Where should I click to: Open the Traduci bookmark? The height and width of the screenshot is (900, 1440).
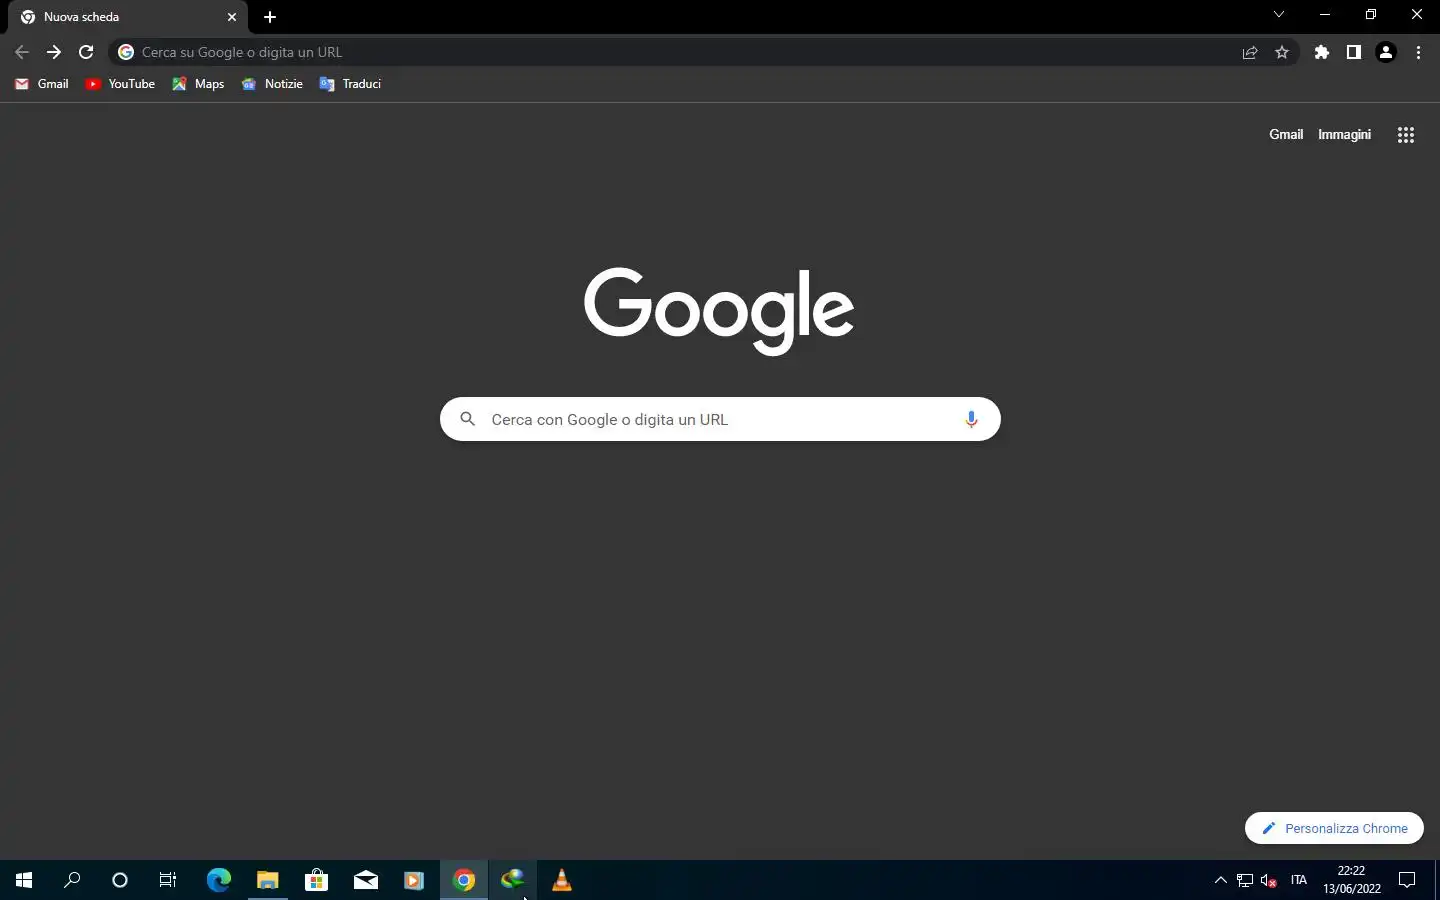tap(350, 84)
